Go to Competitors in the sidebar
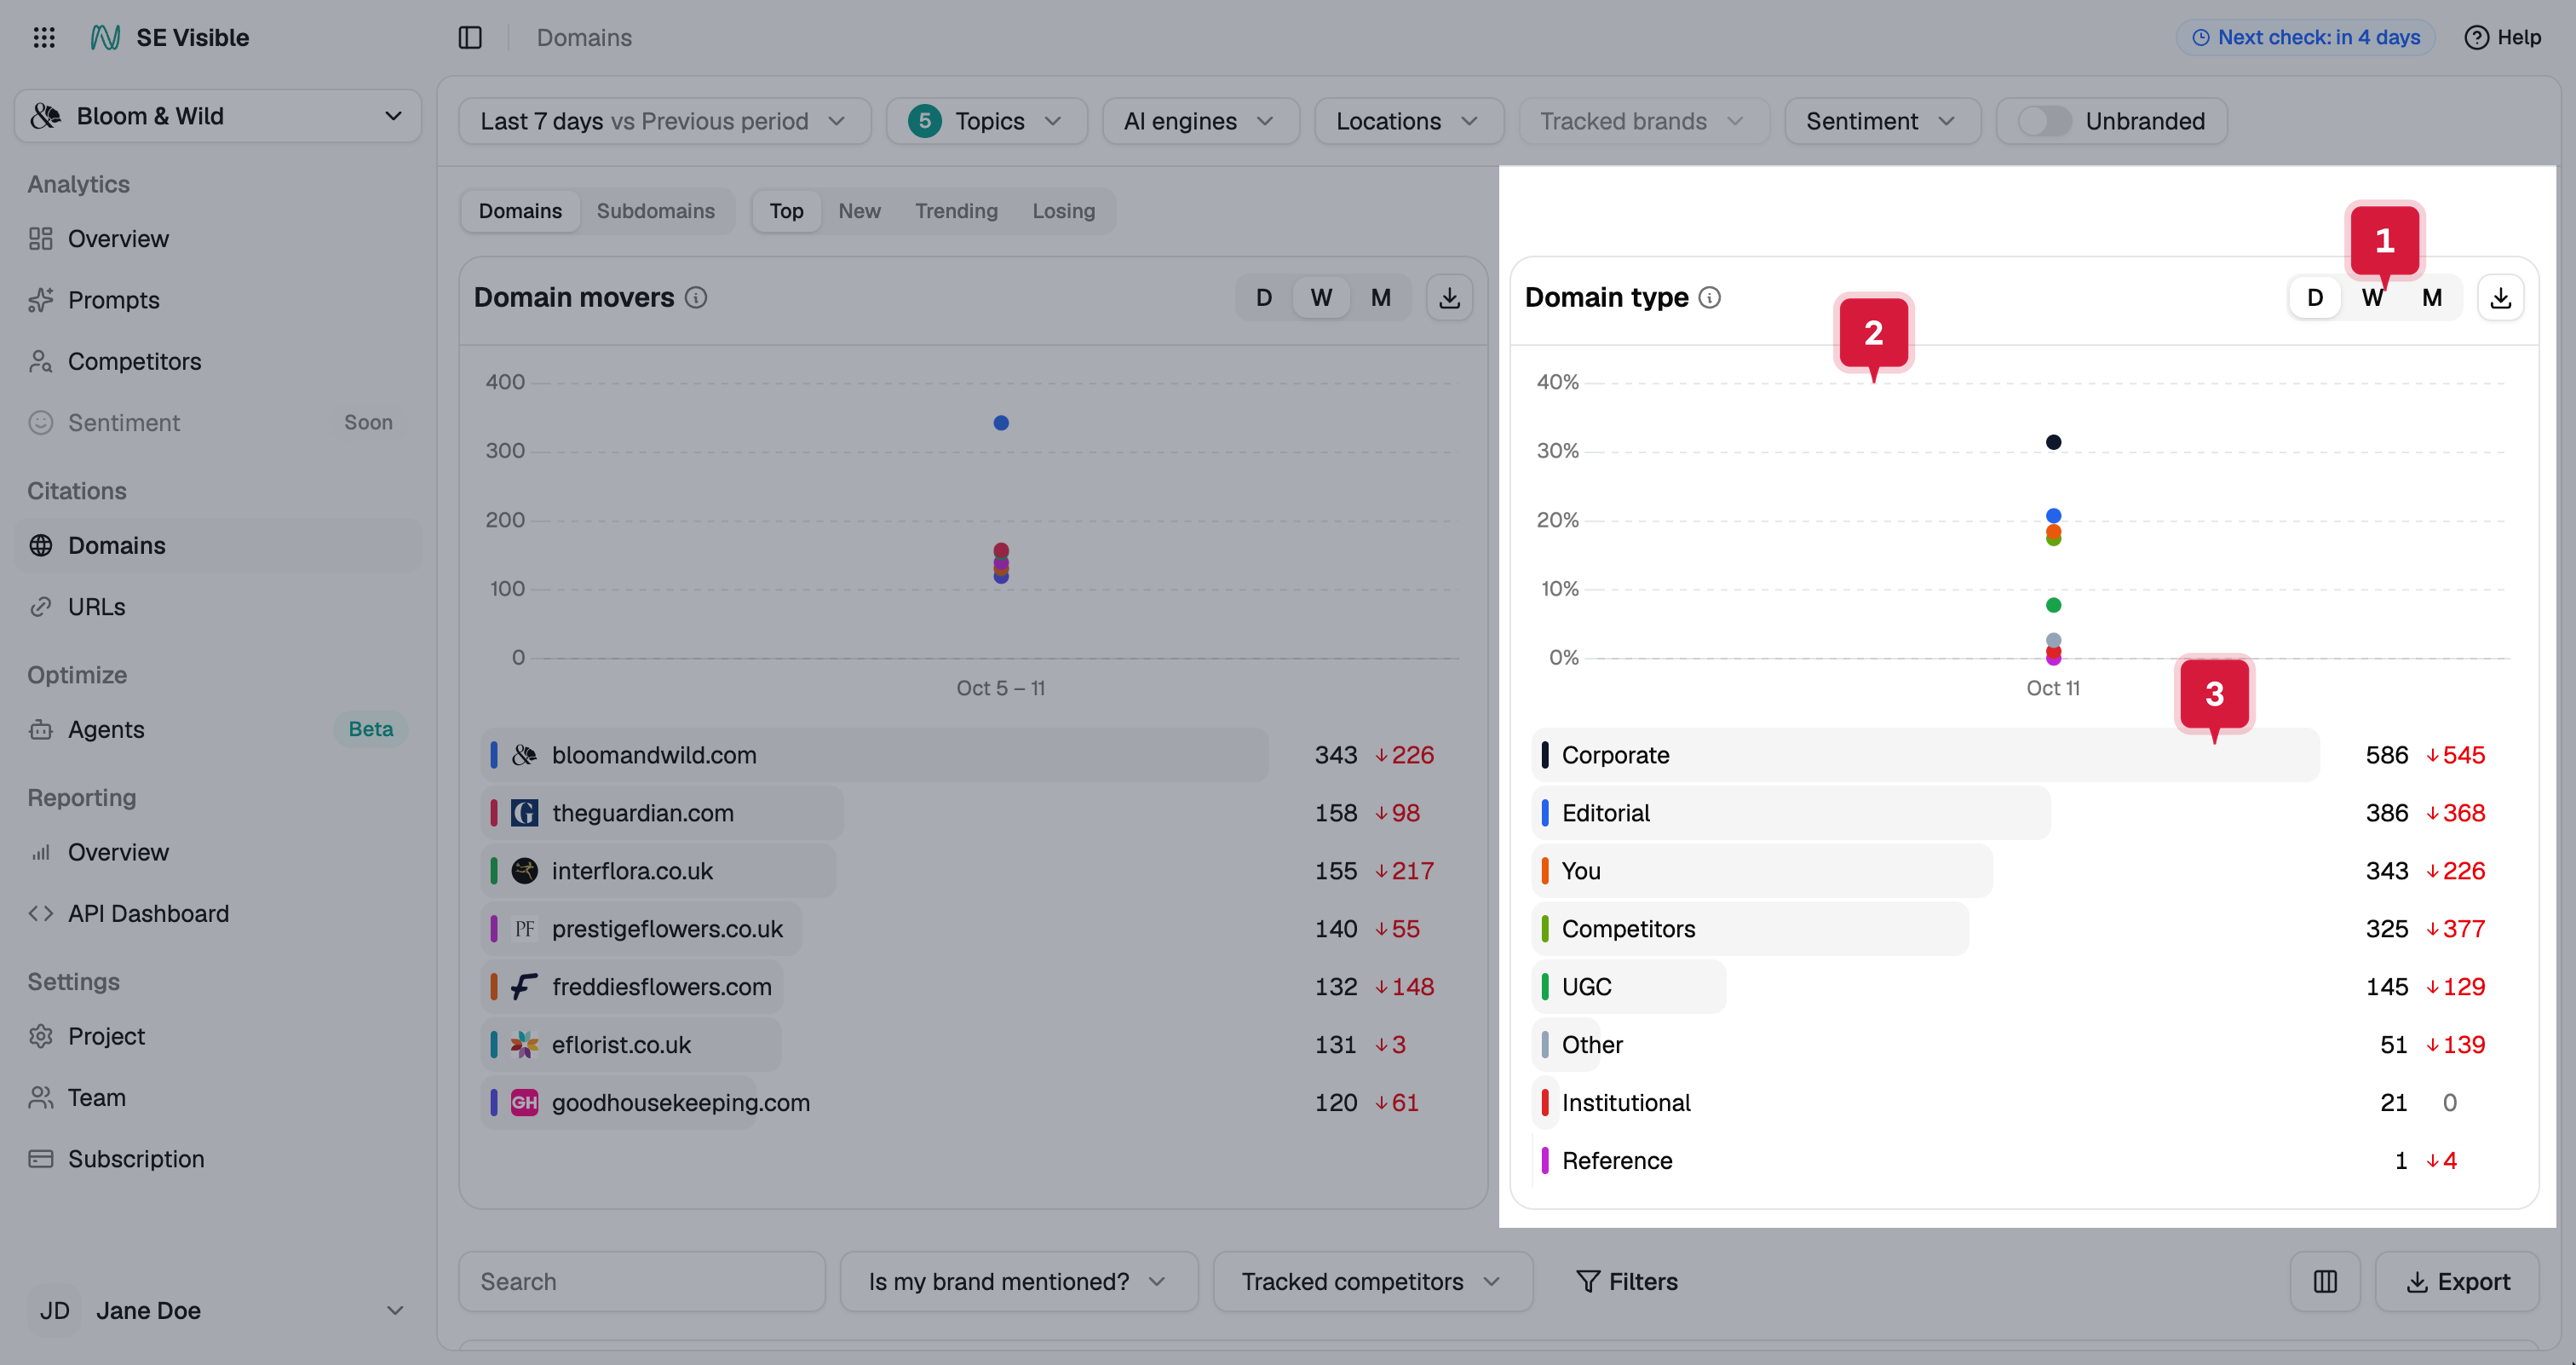Viewport: 2576px width, 1365px height. click(134, 362)
